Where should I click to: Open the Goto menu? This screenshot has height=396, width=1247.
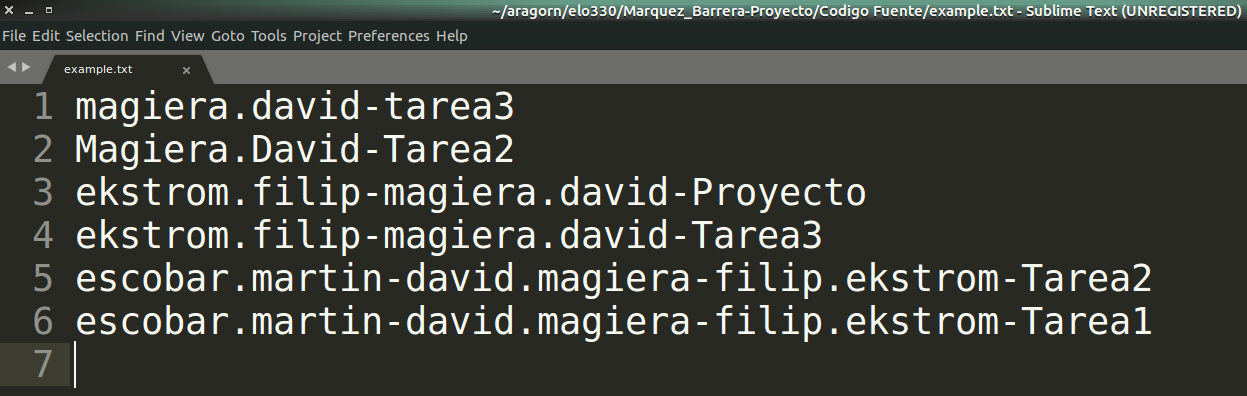228,36
